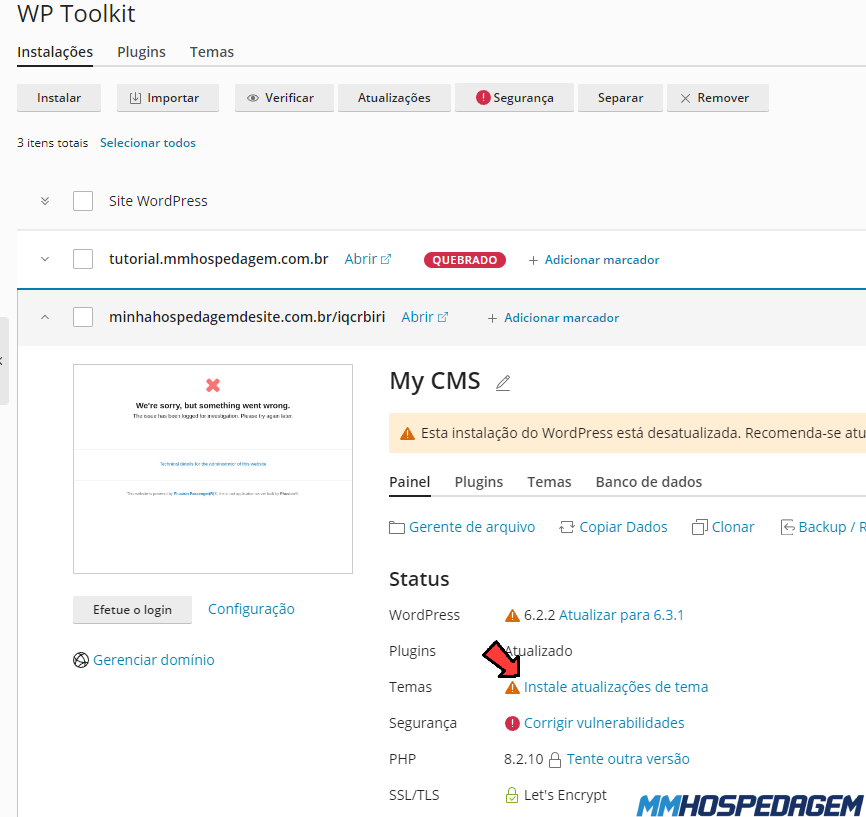Click the site preview thumbnail
This screenshot has height=817, width=866.
coord(213,469)
